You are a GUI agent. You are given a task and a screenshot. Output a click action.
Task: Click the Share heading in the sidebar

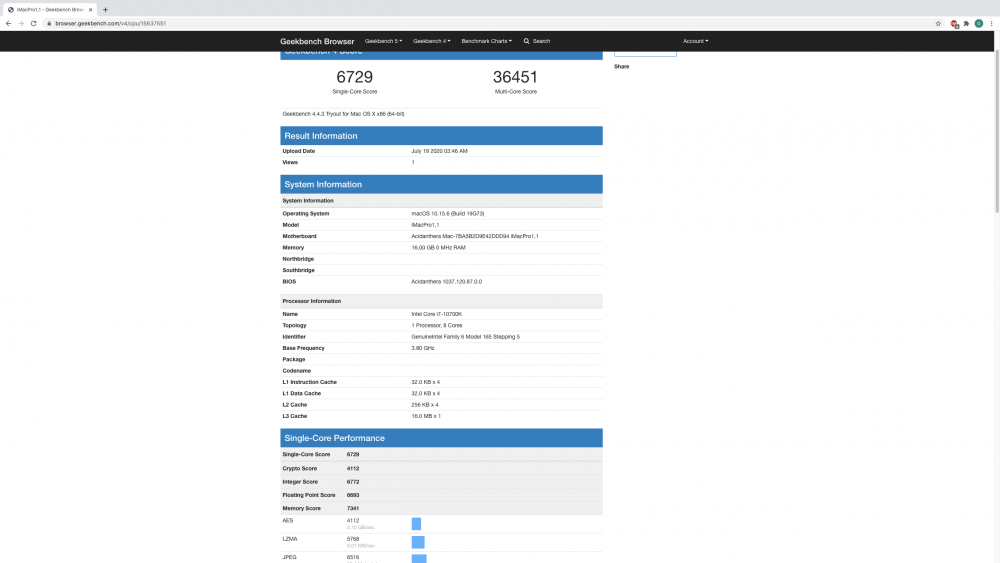pyautogui.click(x=622, y=66)
